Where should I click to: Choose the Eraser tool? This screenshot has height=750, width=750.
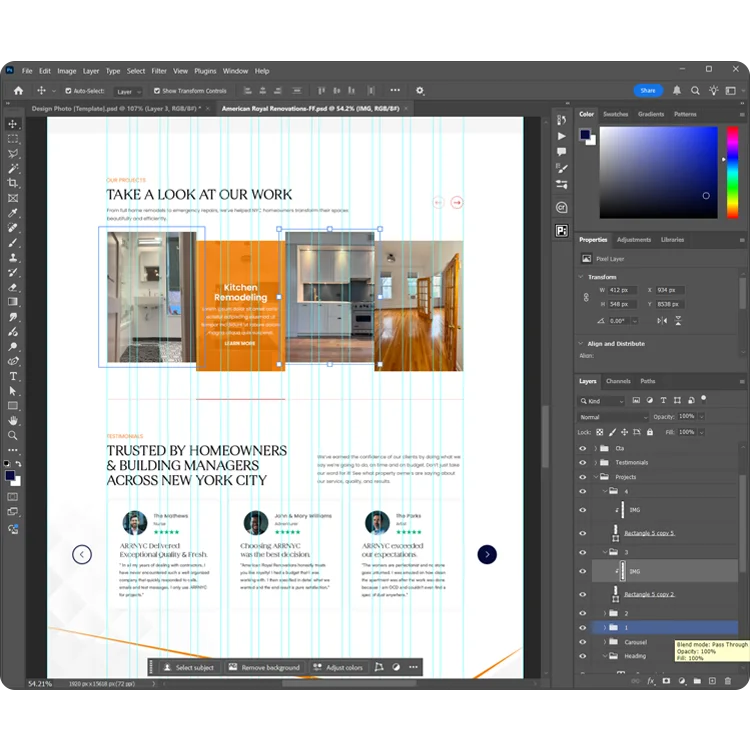tap(13, 287)
